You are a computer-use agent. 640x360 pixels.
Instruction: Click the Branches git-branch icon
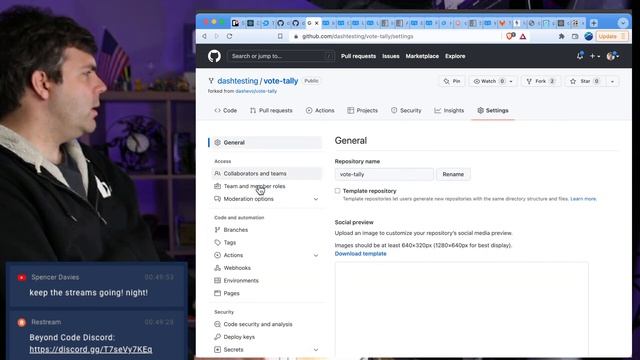pyautogui.click(x=217, y=230)
